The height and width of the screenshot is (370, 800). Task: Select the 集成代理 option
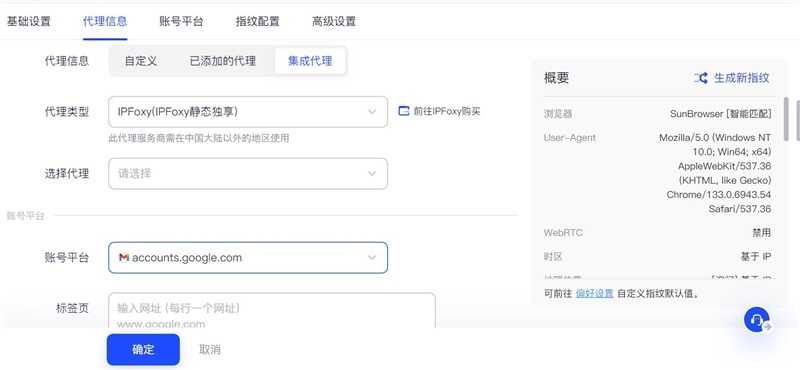[x=310, y=61]
